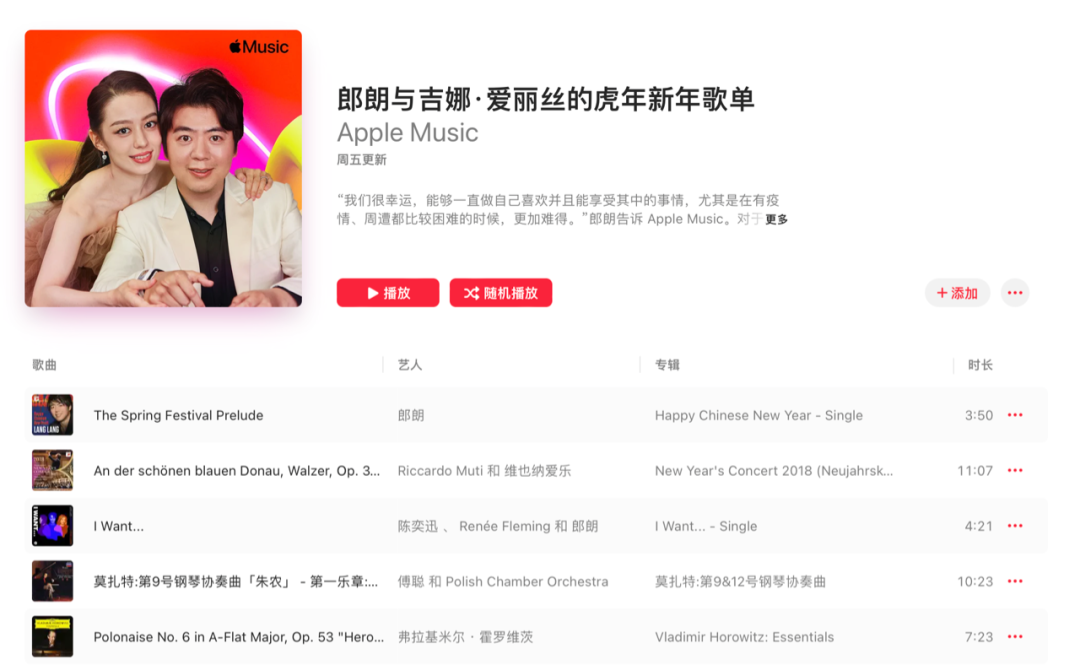Click the I Want... track artwork
The image size is (1080, 665).
(52, 526)
